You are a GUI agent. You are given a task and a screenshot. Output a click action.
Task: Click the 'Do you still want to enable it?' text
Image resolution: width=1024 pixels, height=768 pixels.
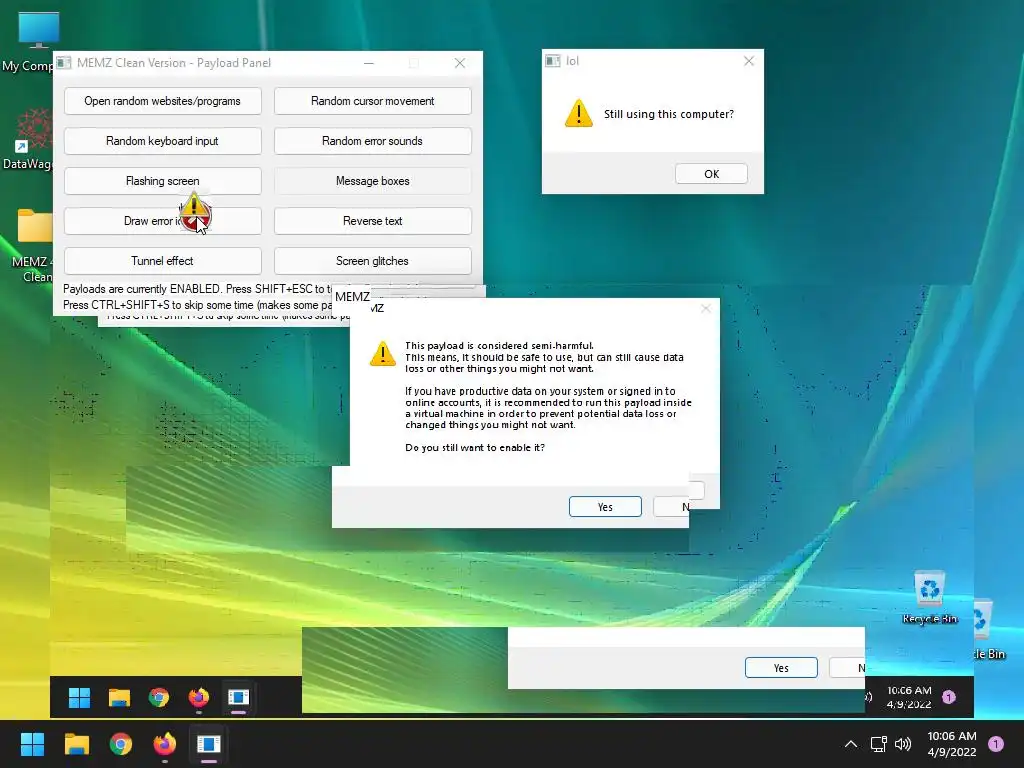coord(475,447)
